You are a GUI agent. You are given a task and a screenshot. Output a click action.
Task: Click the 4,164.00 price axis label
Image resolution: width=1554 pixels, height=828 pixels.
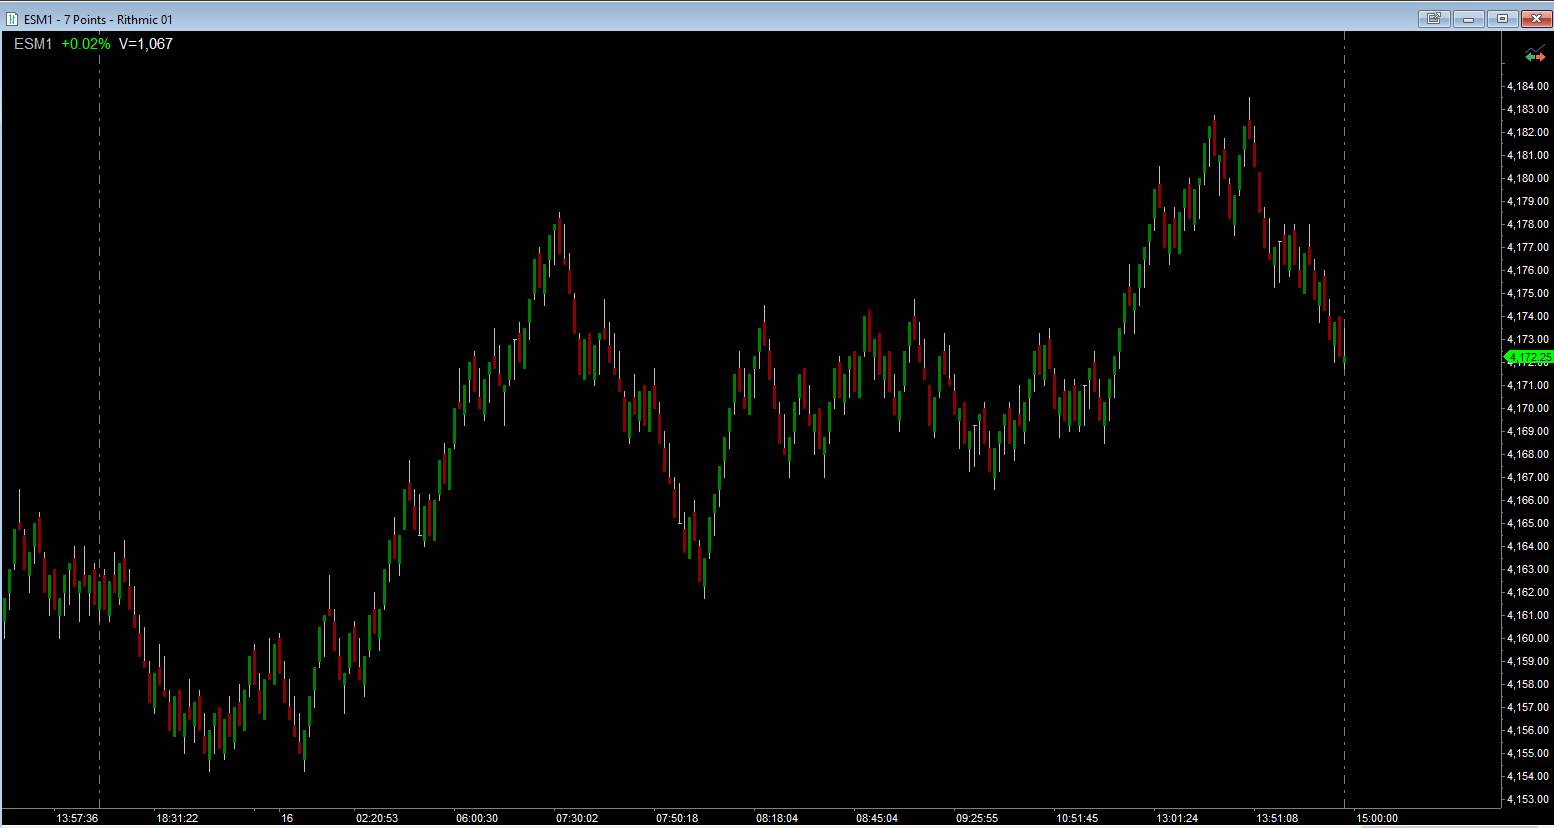click(1528, 546)
